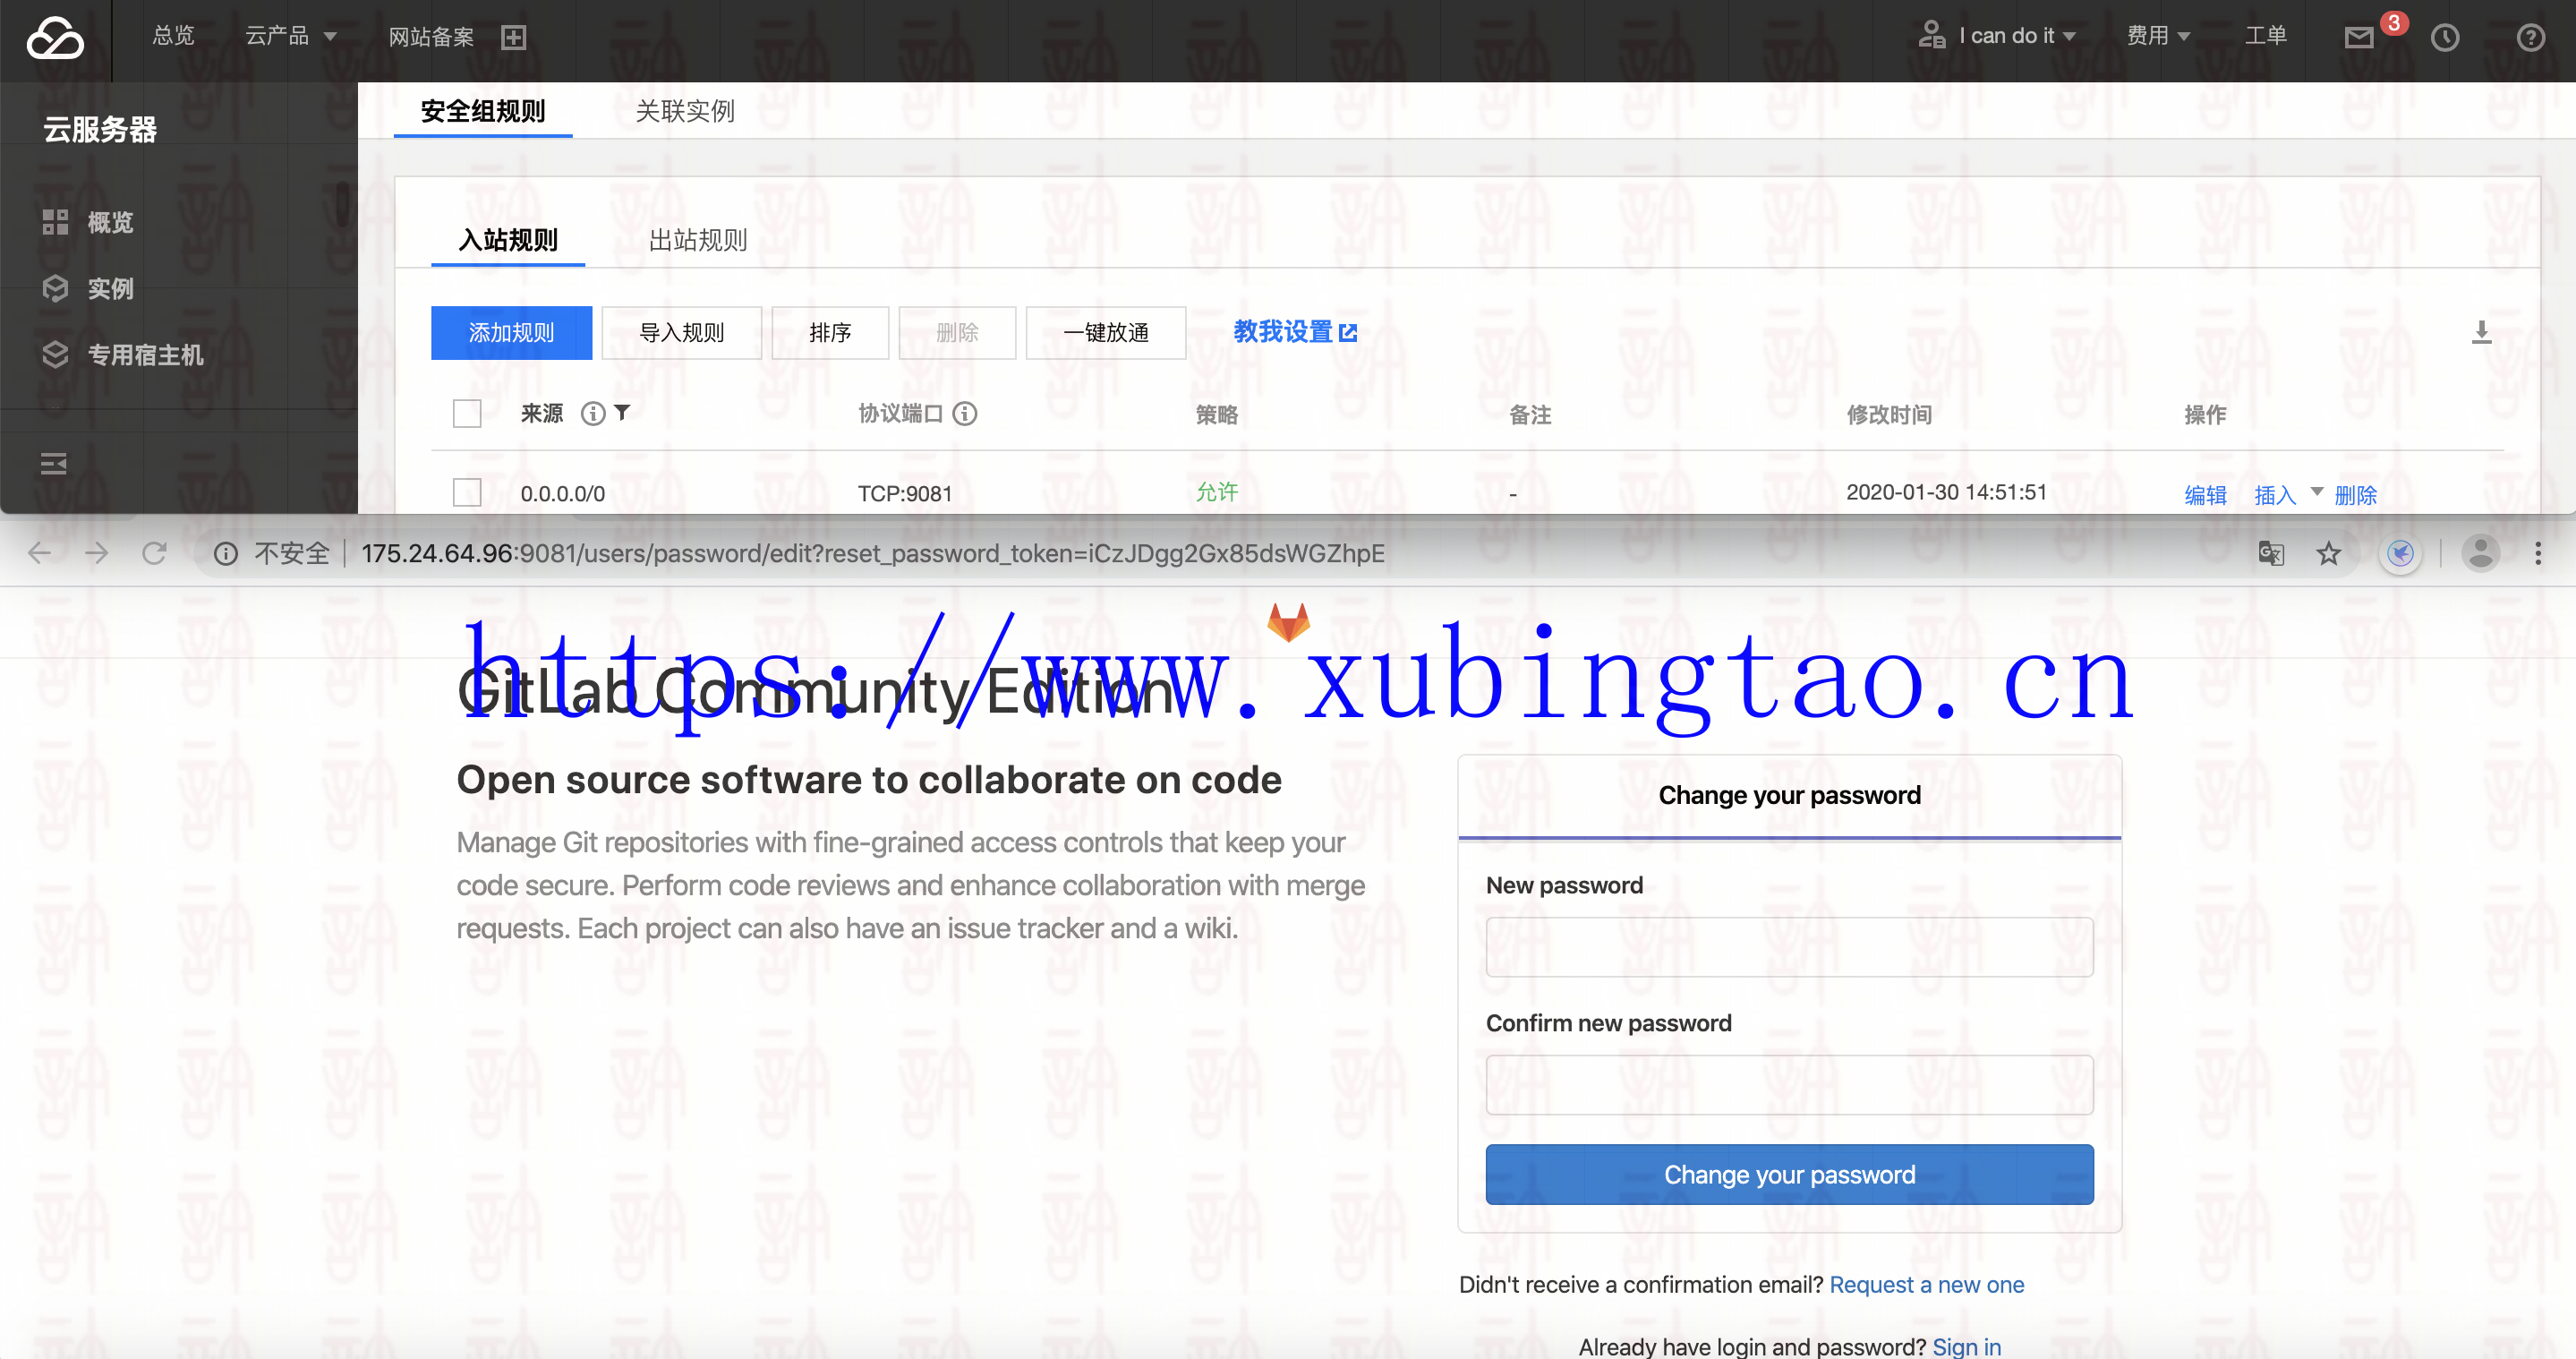The width and height of the screenshot is (2576, 1359).
Task: Toggle the select-all checkbox in table header
Action: pyautogui.click(x=467, y=413)
